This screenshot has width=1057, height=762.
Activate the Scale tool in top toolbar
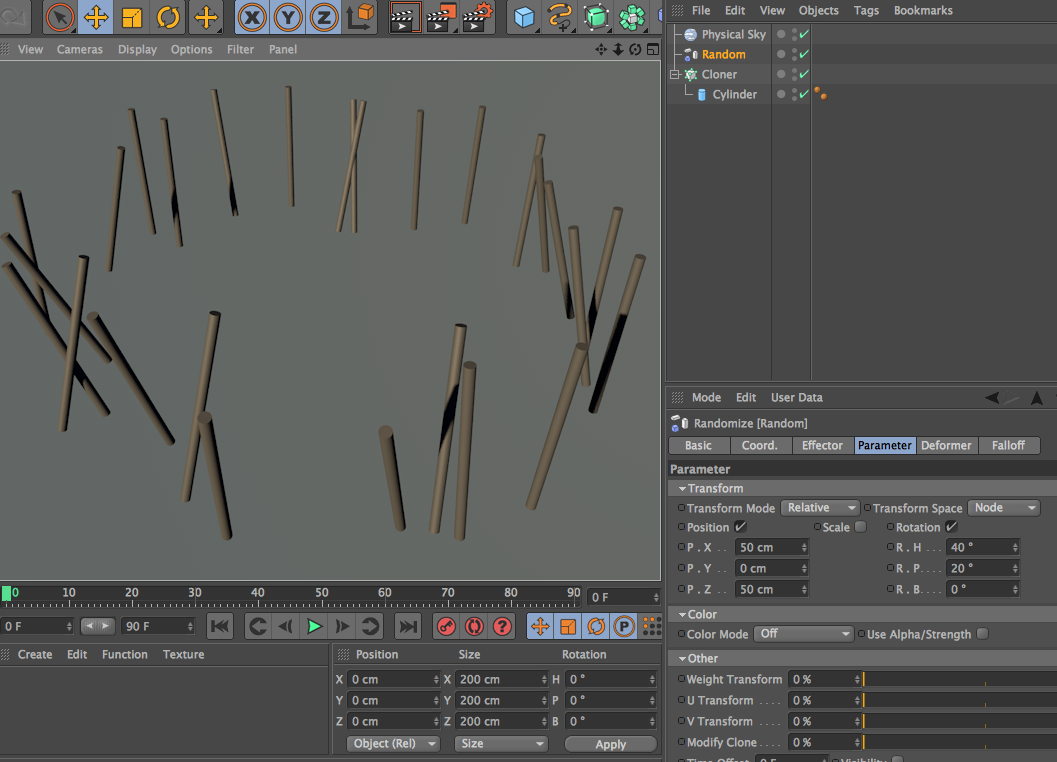132,17
